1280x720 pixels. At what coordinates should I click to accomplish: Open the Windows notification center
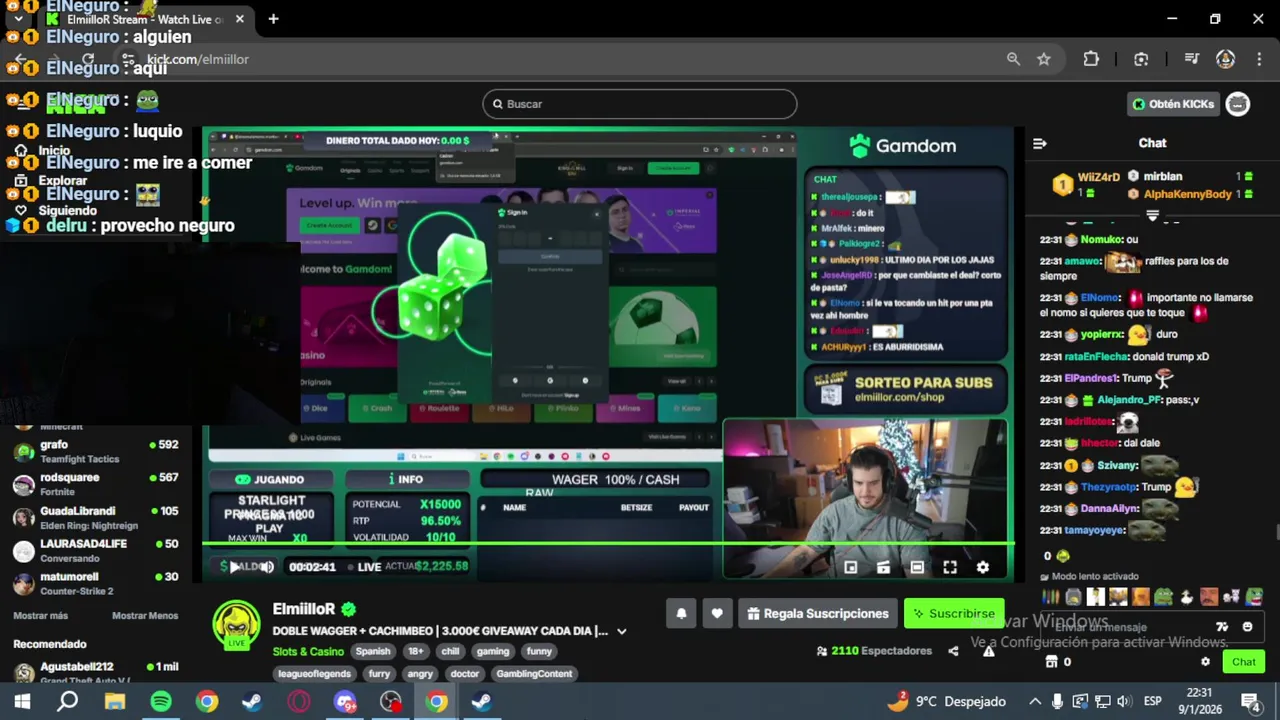(x=1251, y=702)
